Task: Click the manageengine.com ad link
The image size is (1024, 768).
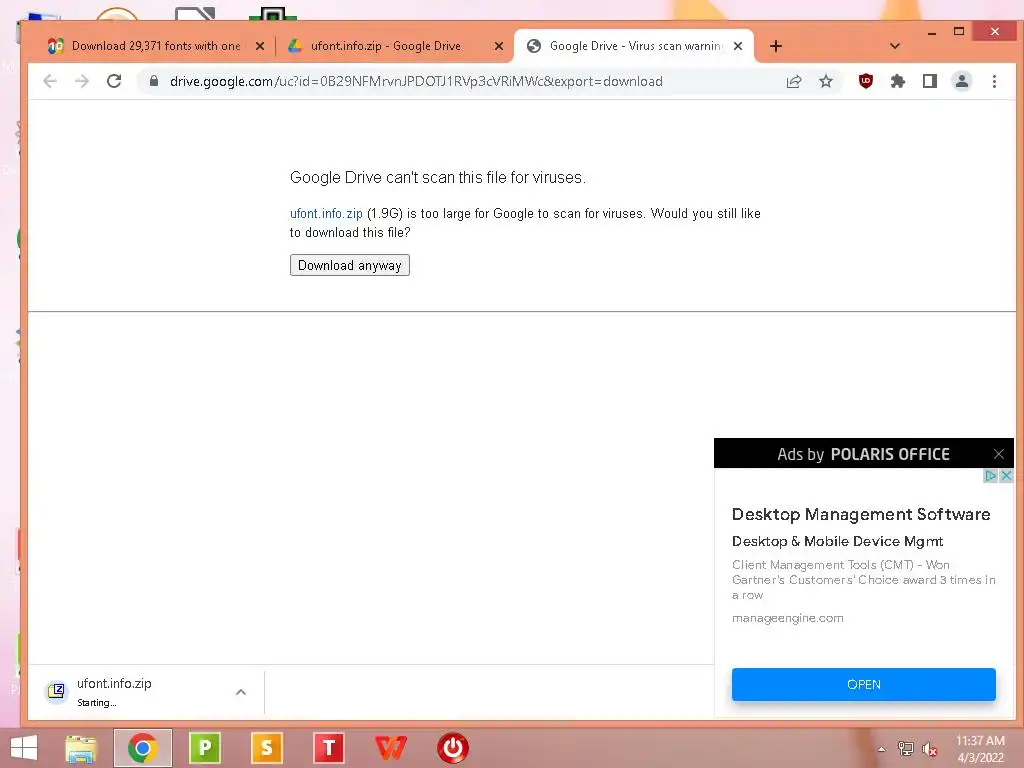Action: 788,618
